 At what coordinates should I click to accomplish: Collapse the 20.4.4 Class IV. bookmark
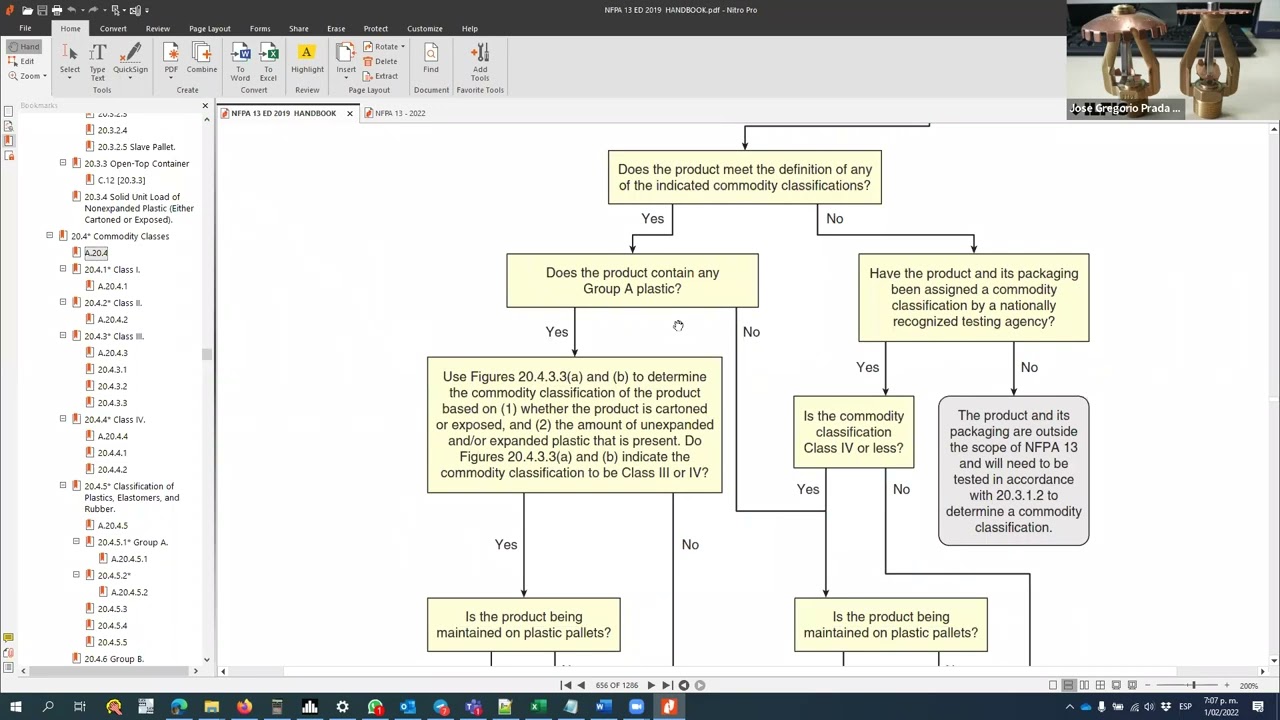point(63,419)
